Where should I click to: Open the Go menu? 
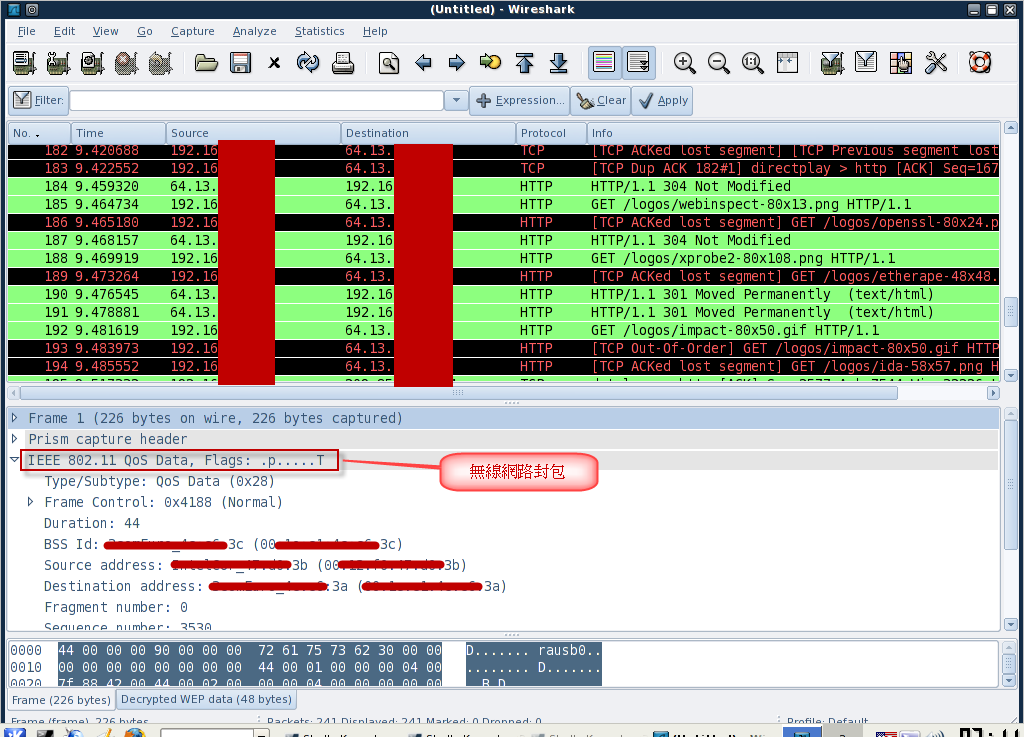(145, 31)
